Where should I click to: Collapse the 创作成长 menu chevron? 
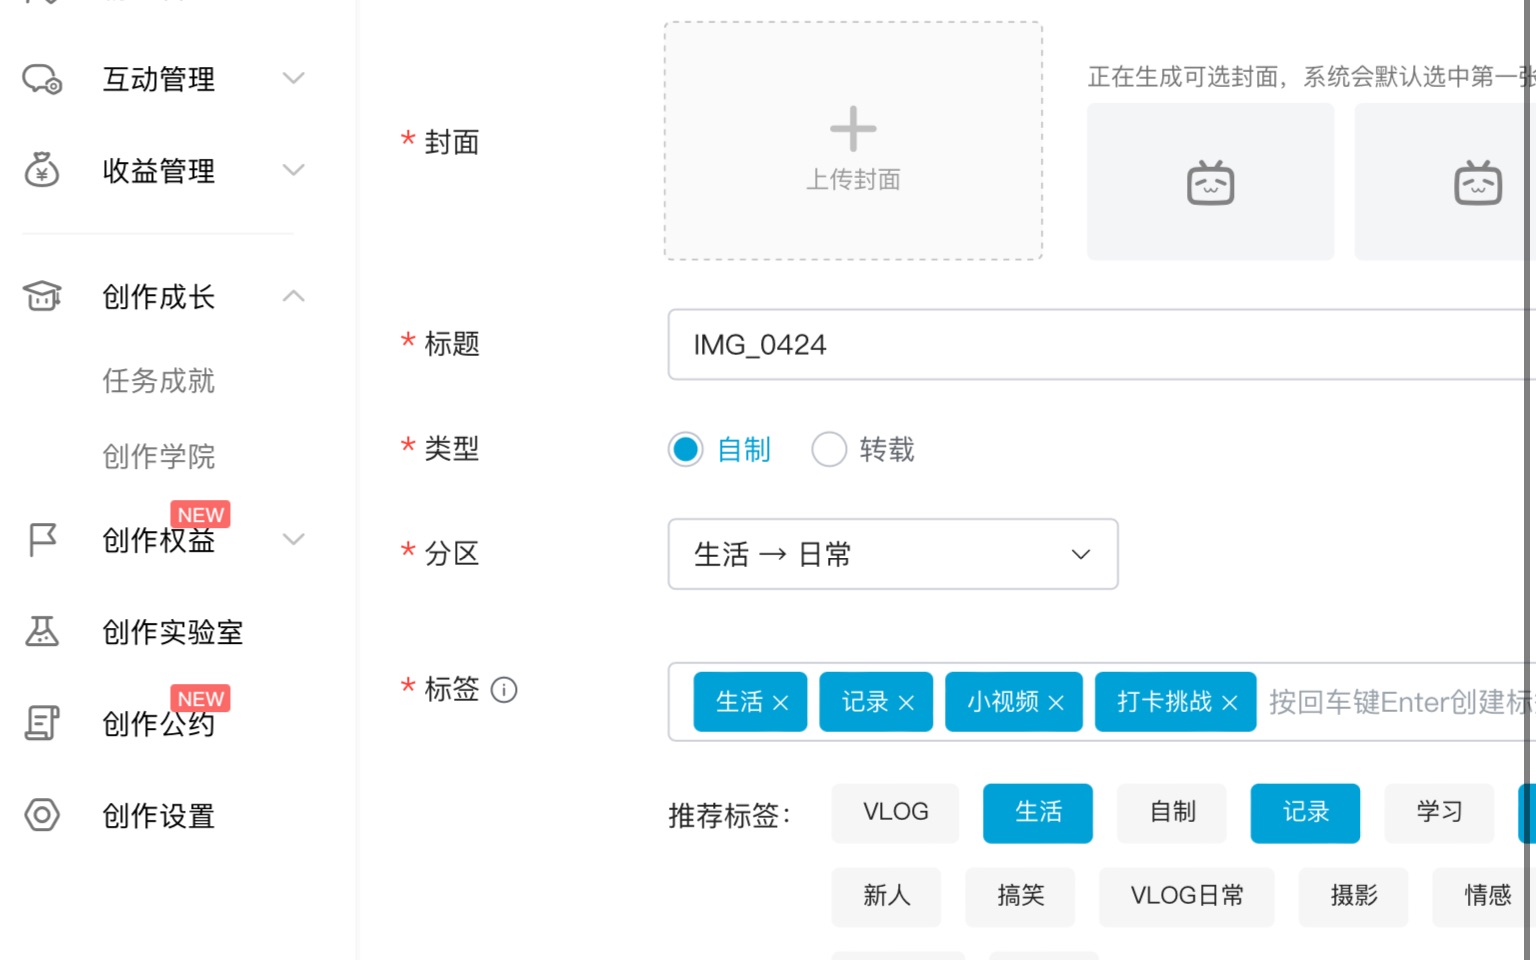pyautogui.click(x=293, y=296)
